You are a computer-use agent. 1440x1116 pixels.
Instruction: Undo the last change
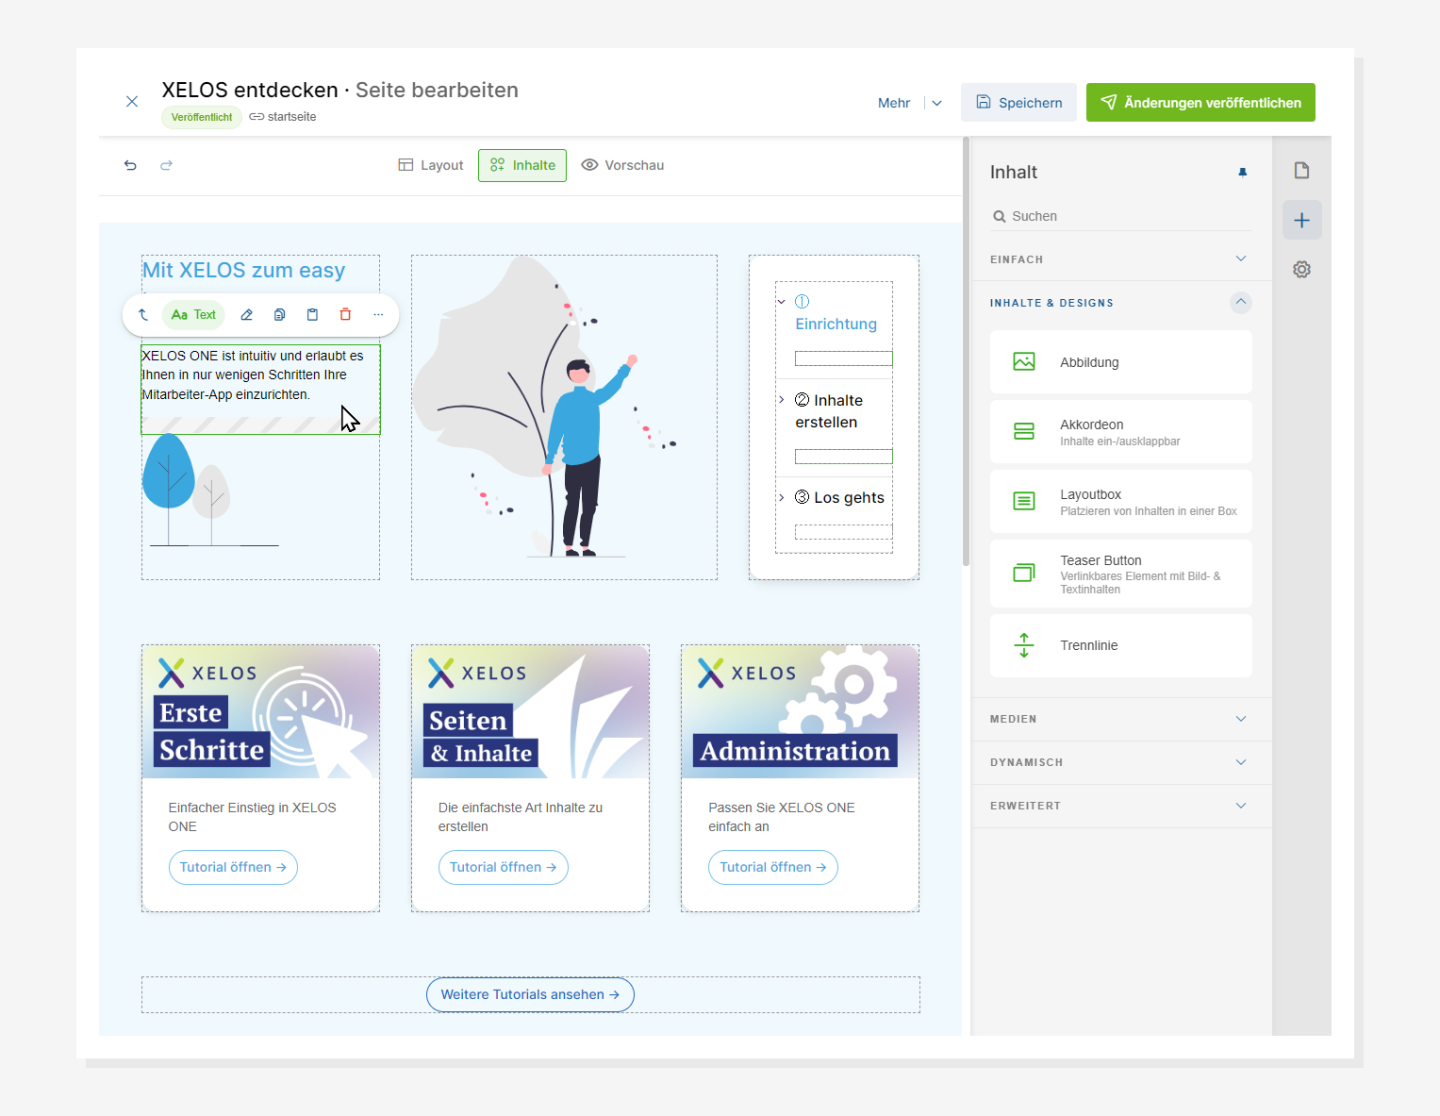130,165
